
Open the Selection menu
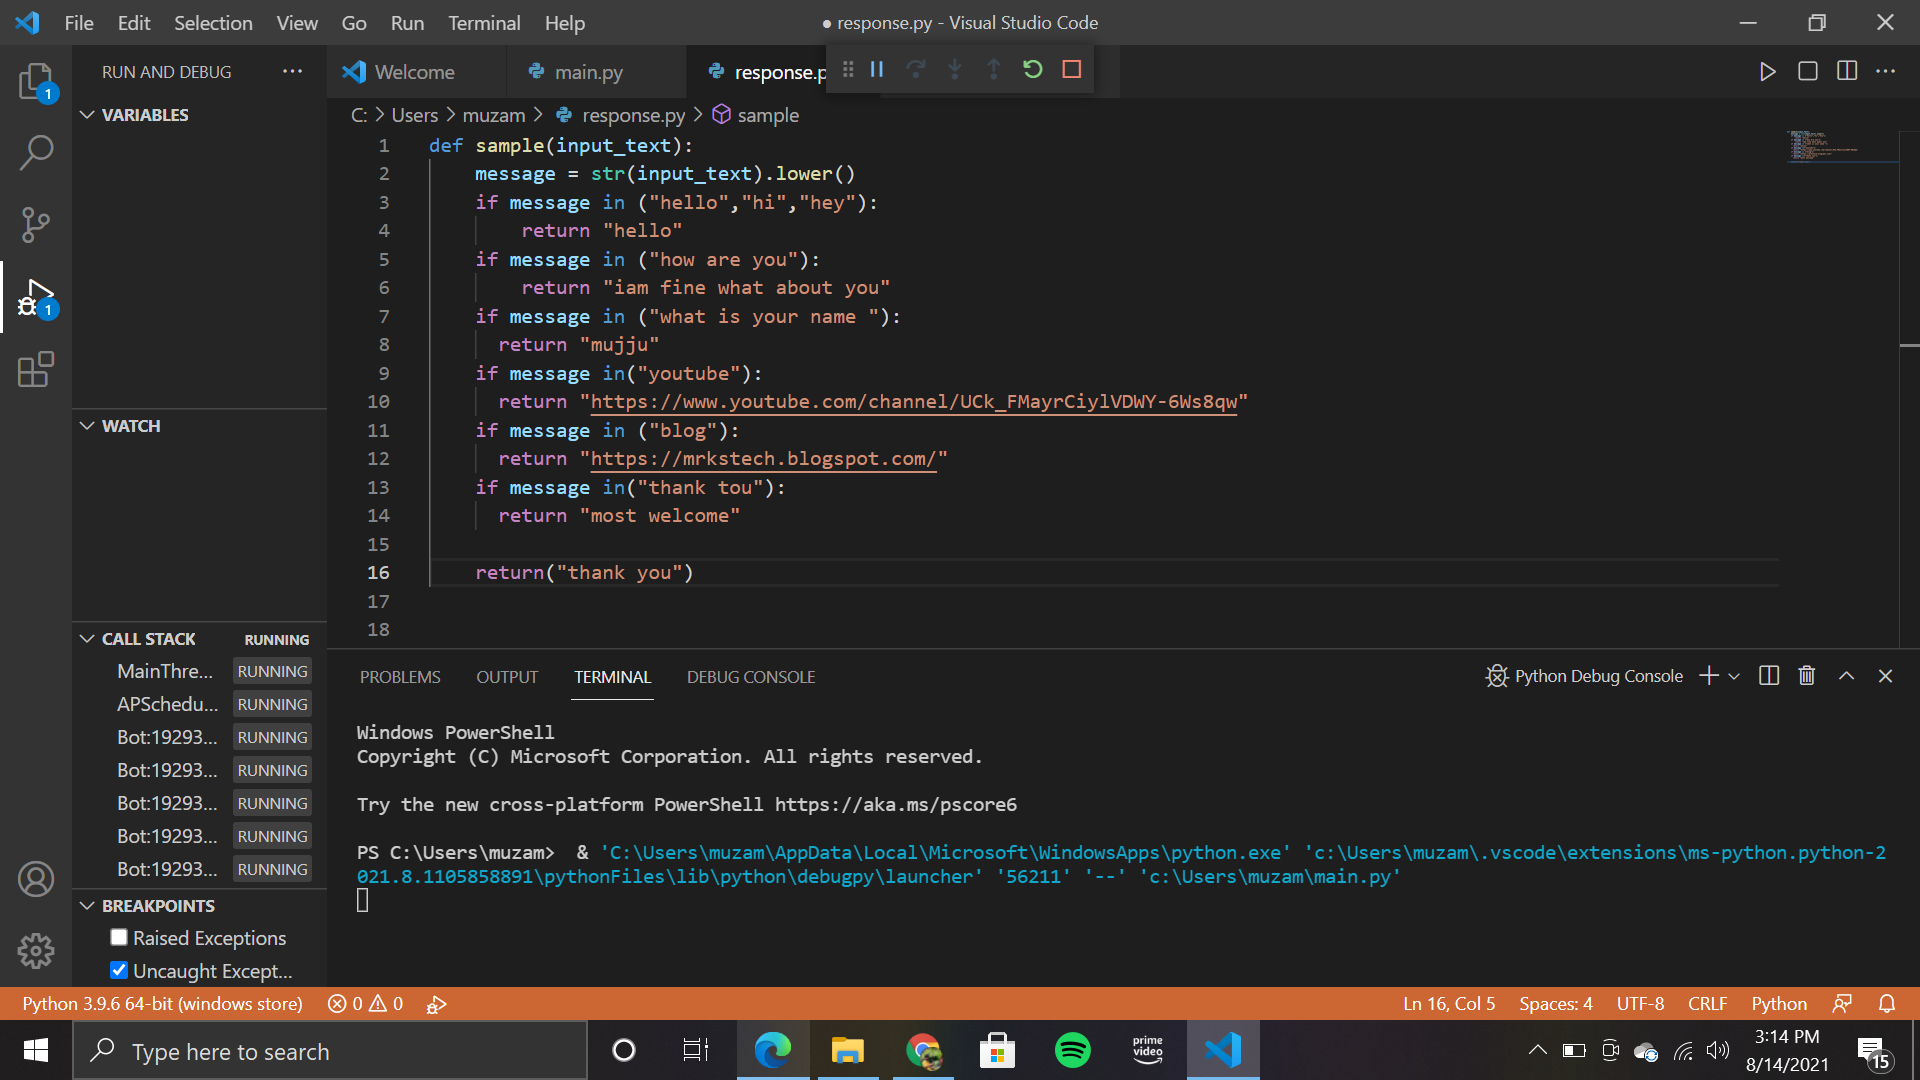click(x=213, y=22)
